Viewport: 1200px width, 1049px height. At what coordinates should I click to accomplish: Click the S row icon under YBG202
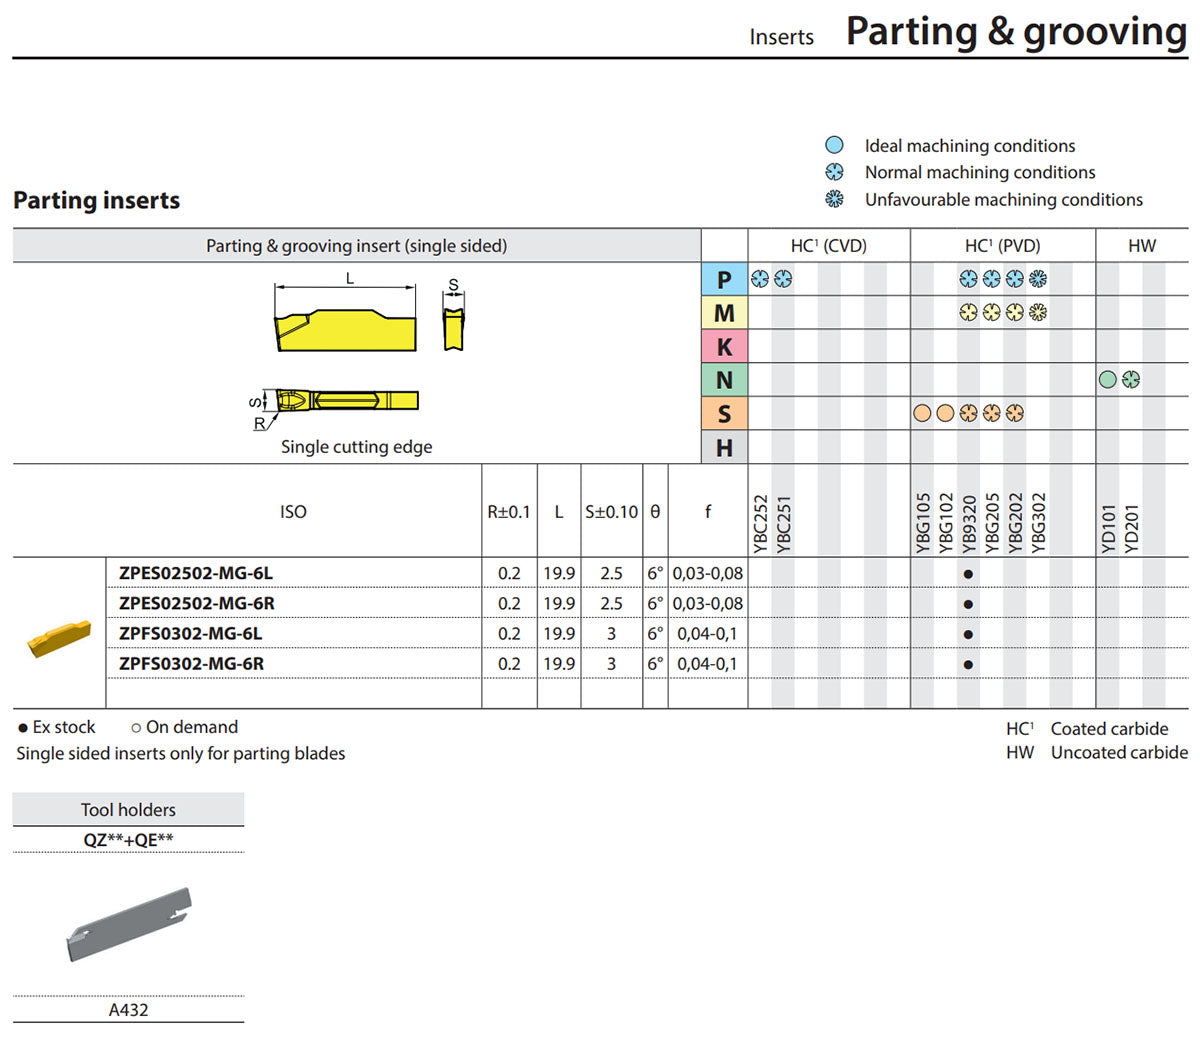(1015, 413)
